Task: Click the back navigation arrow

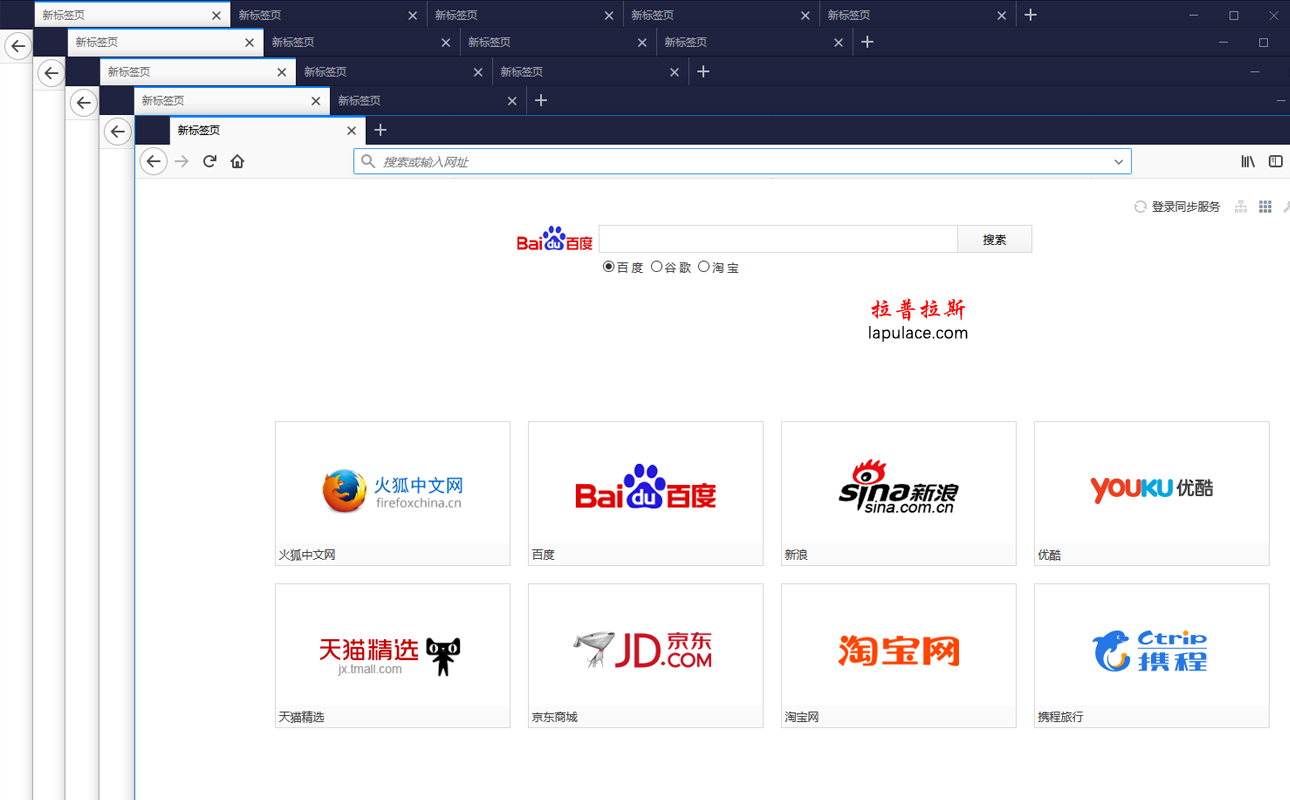Action: coord(154,161)
